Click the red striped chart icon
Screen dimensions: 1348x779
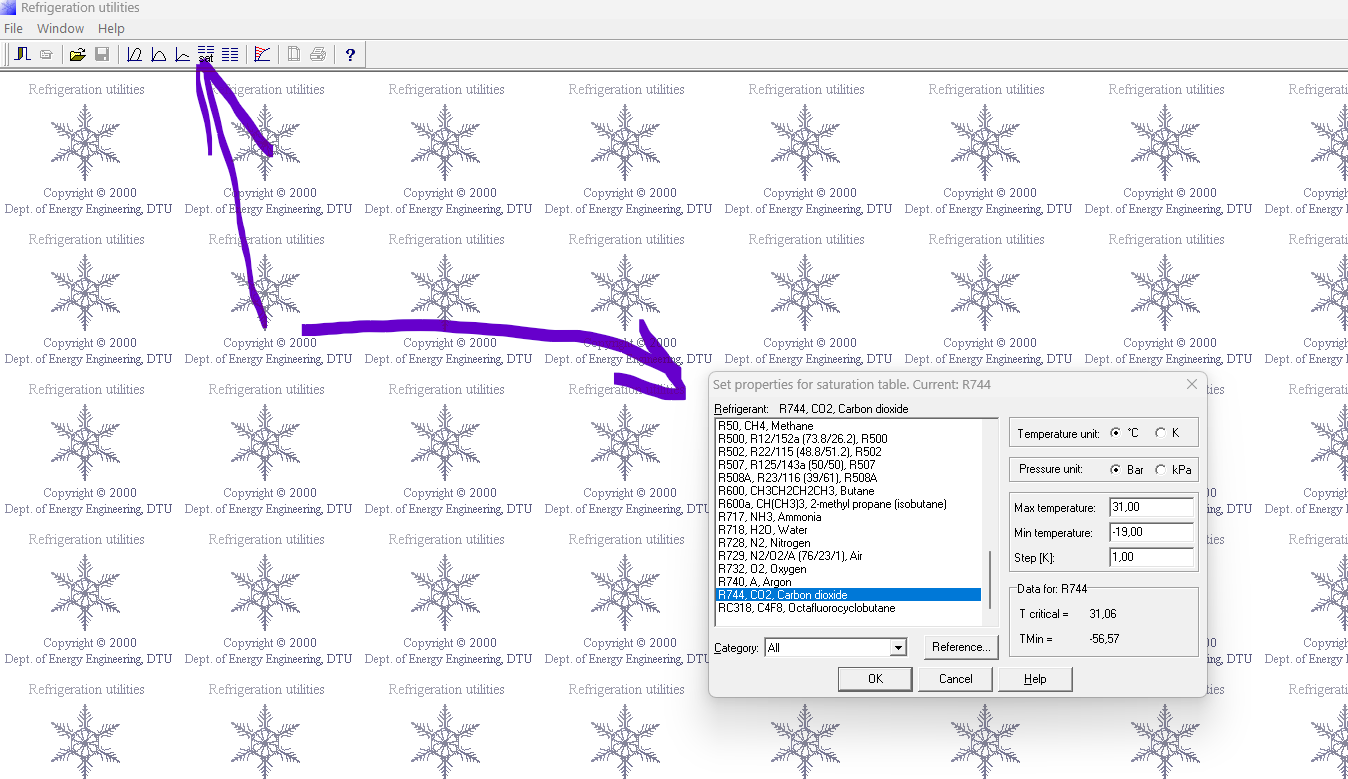(262, 54)
